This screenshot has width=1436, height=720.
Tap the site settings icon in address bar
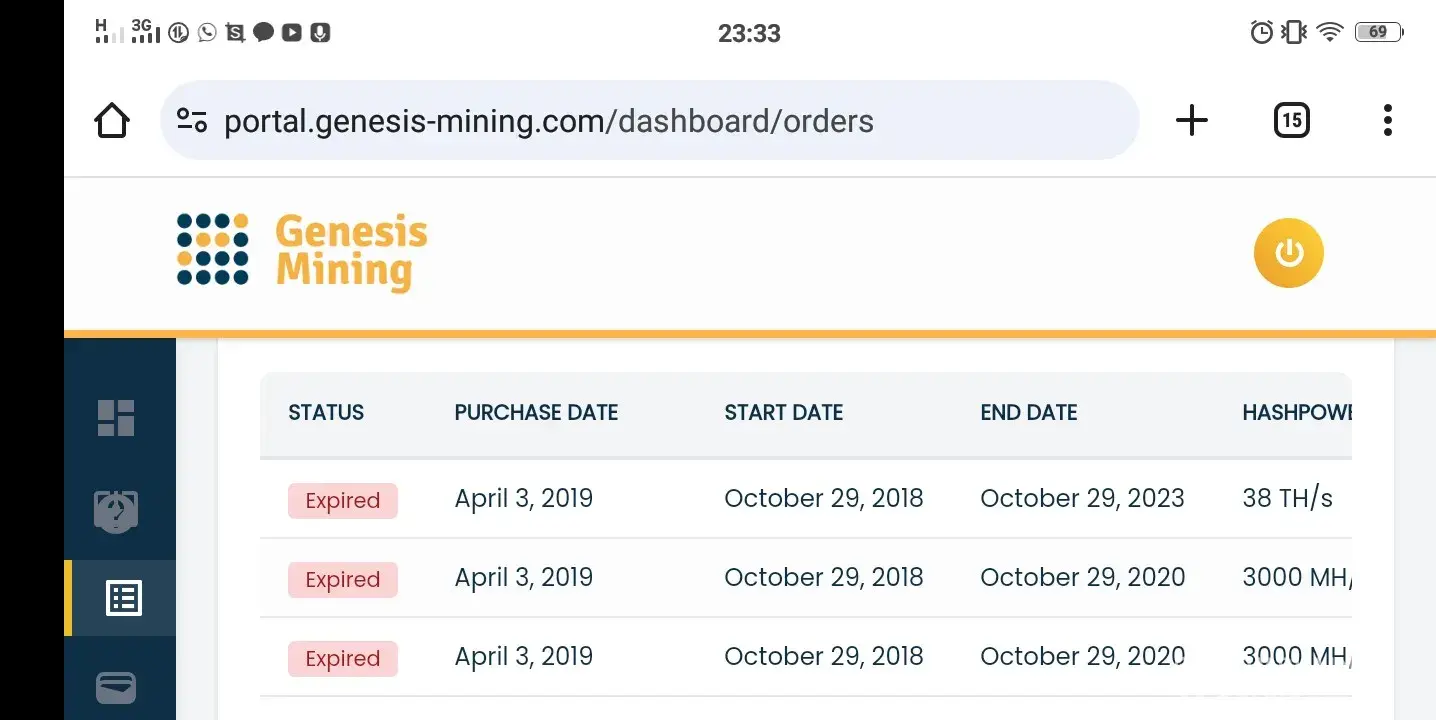click(192, 121)
